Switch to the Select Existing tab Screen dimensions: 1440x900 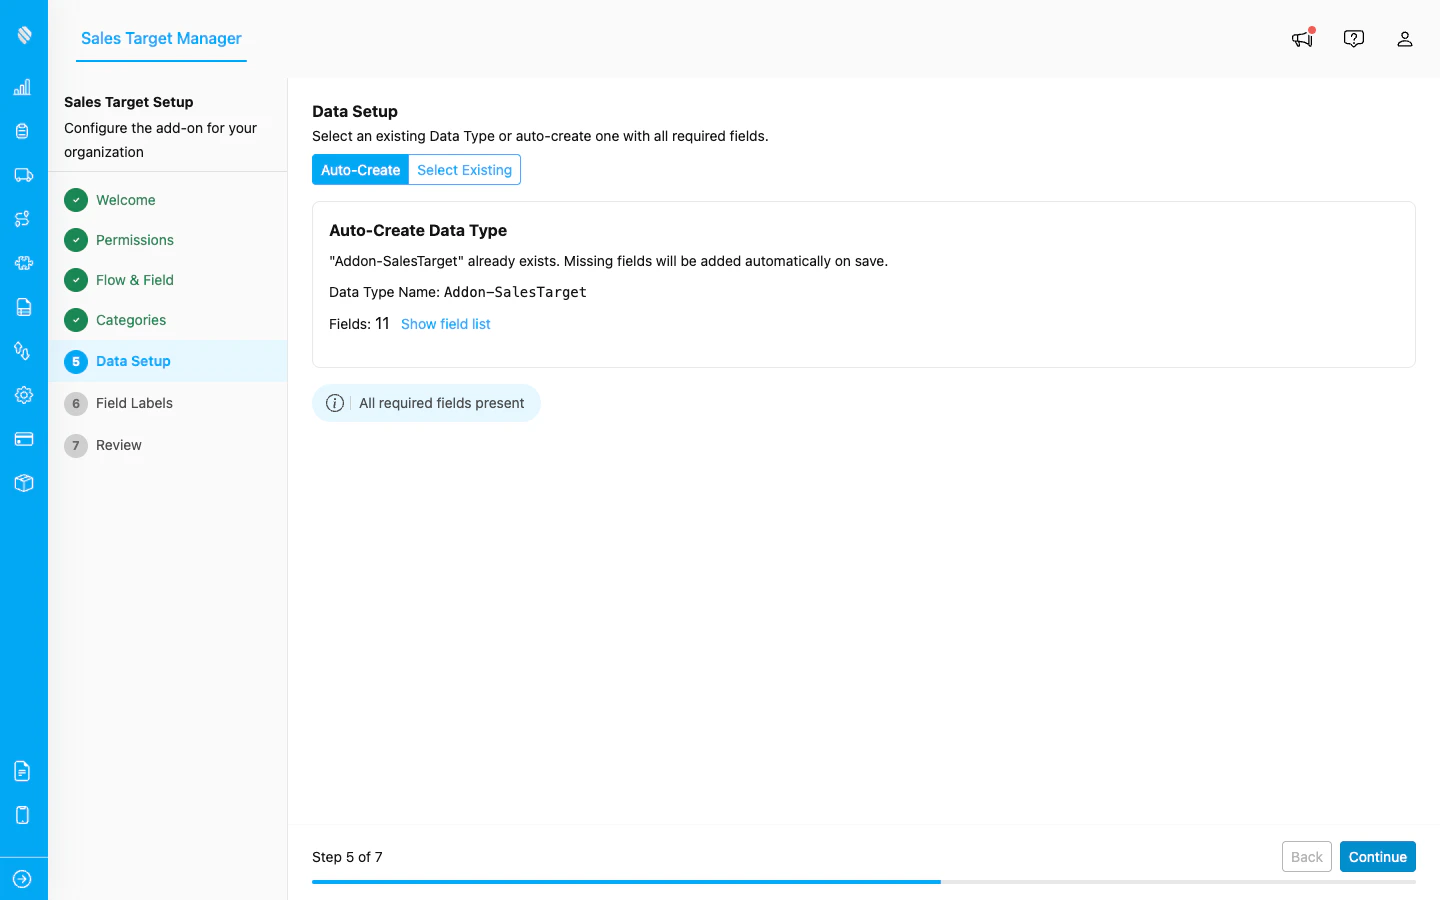tap(464, 170)
